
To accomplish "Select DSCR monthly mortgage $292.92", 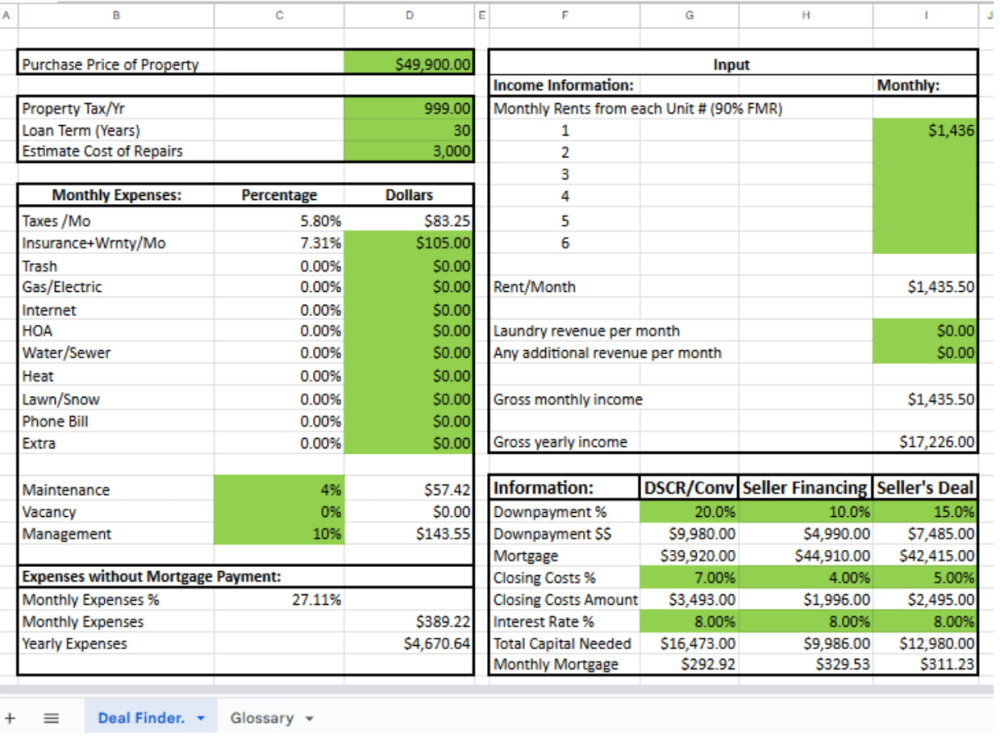I will point(689,665).
